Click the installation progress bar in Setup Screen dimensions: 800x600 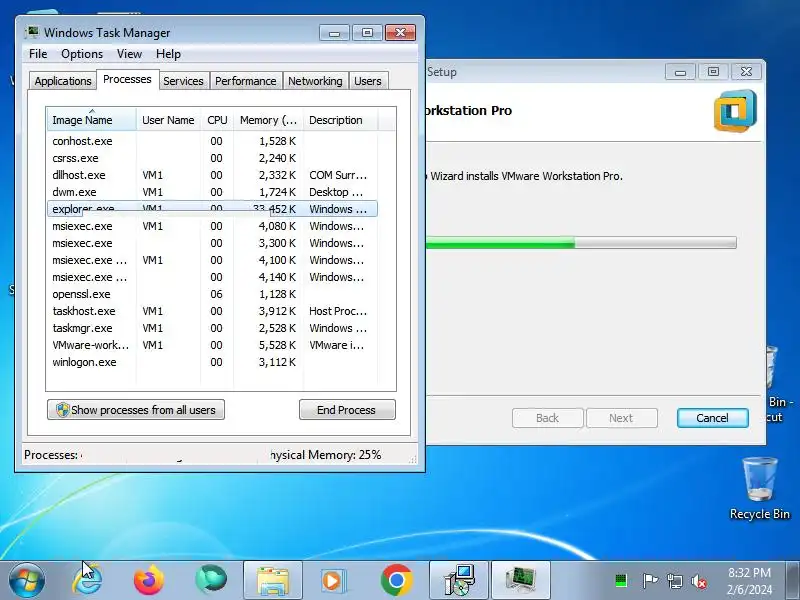click(x=581, y=242)
